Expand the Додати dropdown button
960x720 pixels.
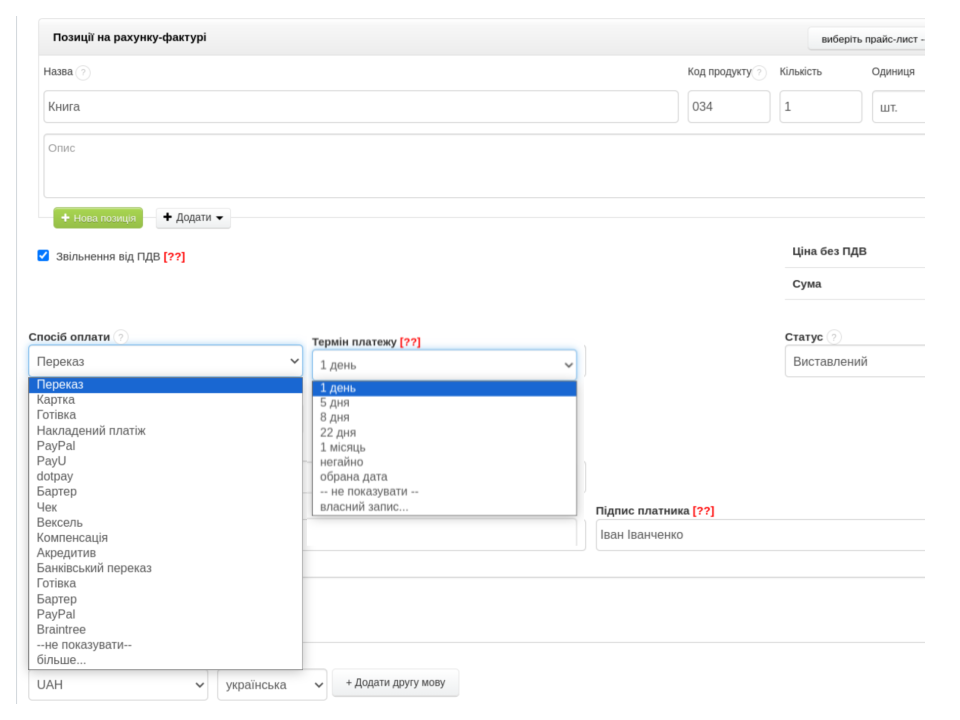[x=193, y=218]
